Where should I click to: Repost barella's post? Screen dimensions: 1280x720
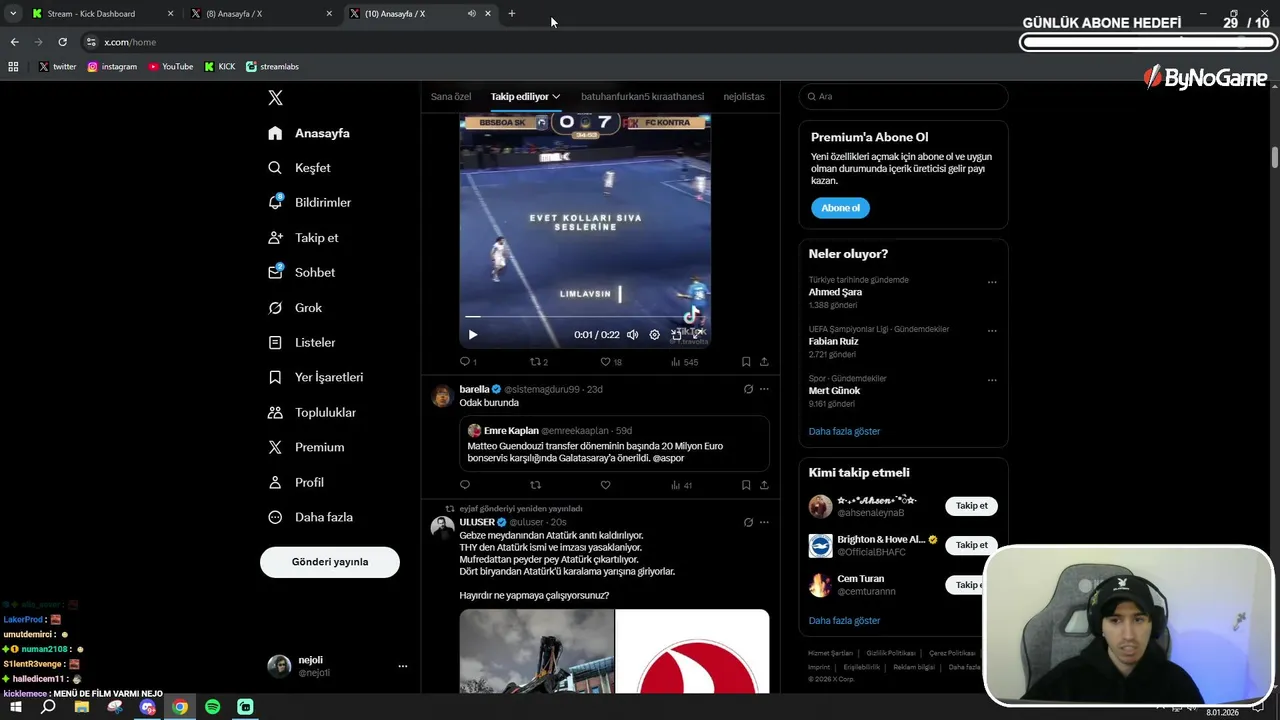click(x=535, y=485)
